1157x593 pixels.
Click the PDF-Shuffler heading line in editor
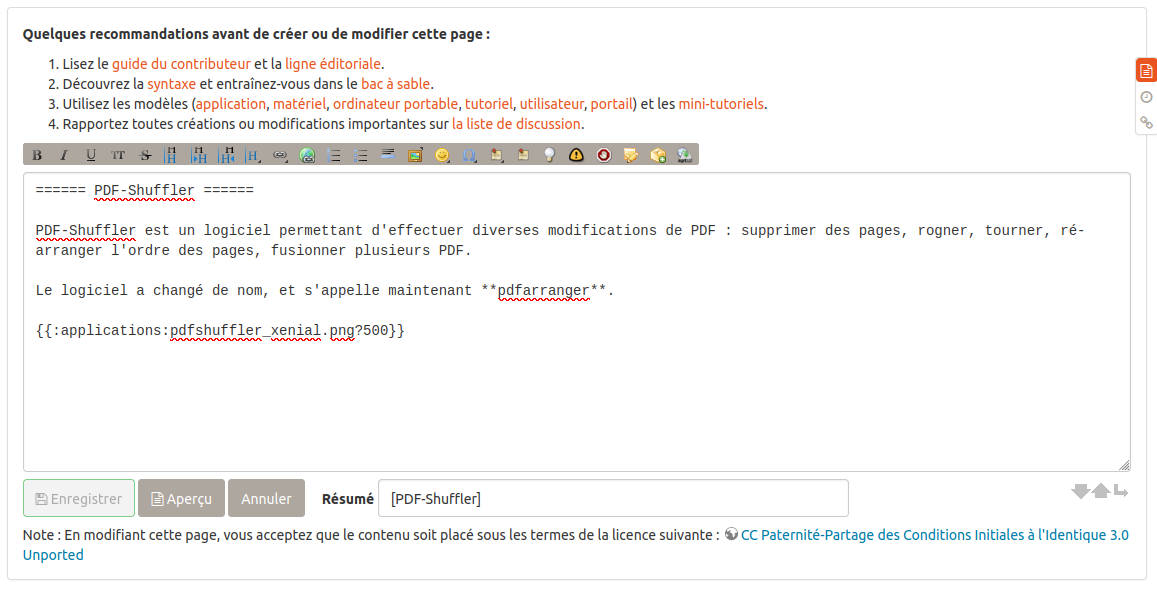point(145,190)
